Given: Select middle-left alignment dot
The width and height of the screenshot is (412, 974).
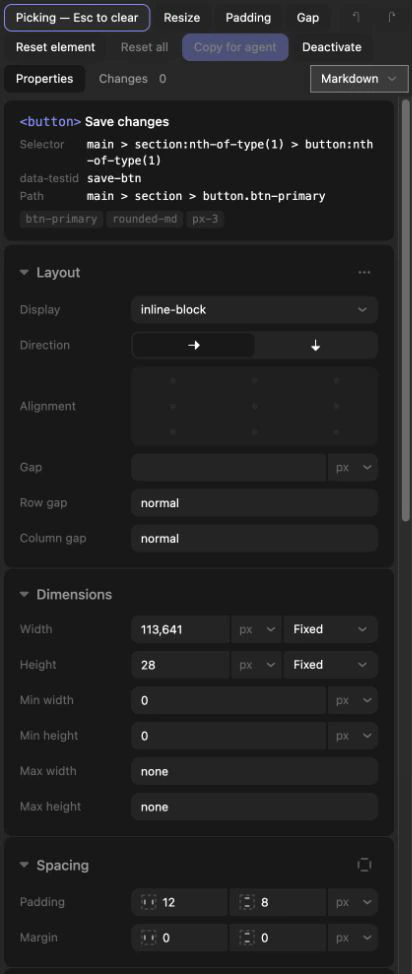Looking at the screenshot, I should coord(173,406).
